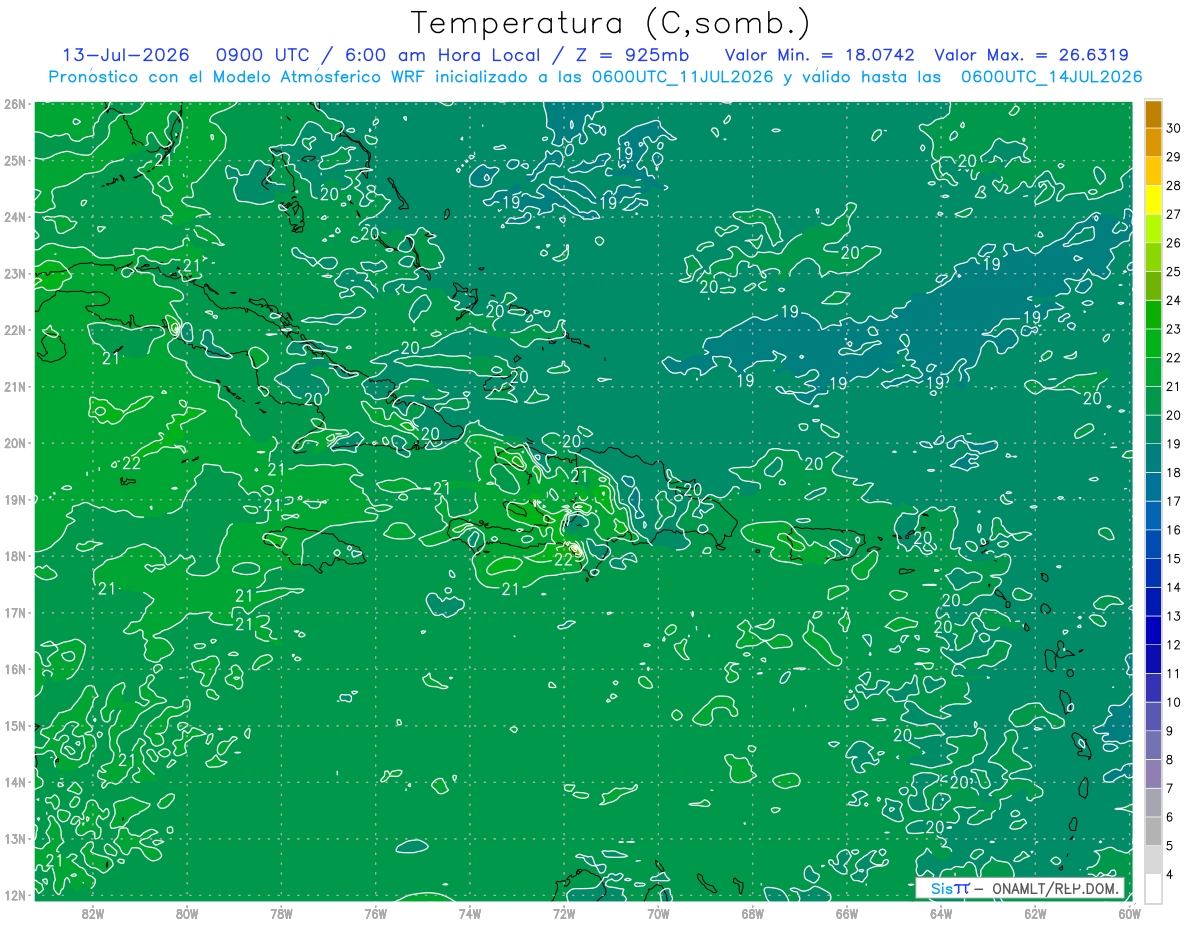Click latitude axis label '26N'
Image resolution: width=1200 pixels, height=927 pixels.
(x=15, y=104)
